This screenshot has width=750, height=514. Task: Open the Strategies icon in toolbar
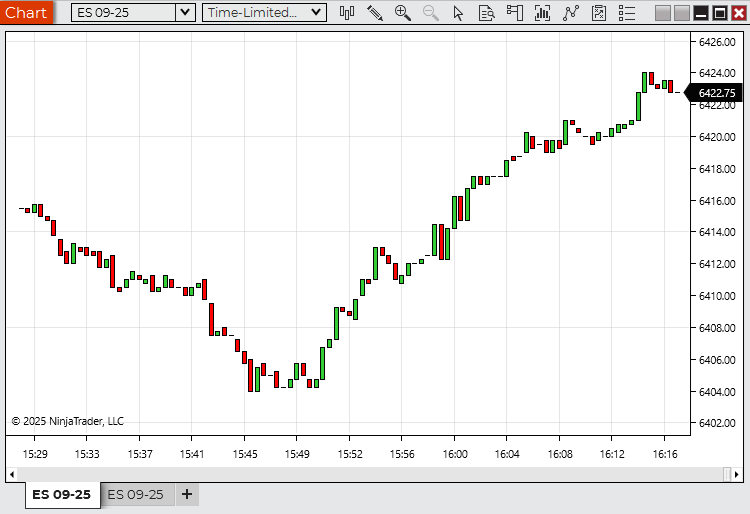click(x=571, y=13)
